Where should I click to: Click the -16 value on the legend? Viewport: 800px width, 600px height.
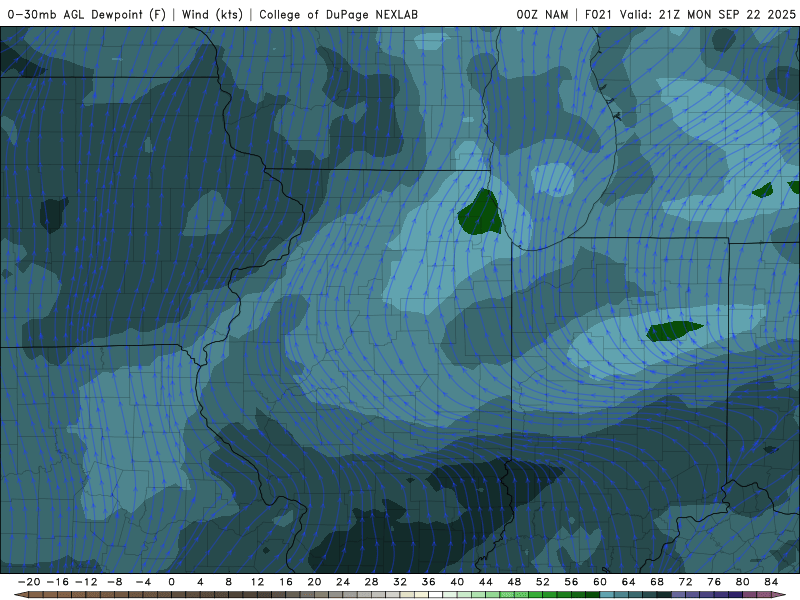click(x=57, y=582)
